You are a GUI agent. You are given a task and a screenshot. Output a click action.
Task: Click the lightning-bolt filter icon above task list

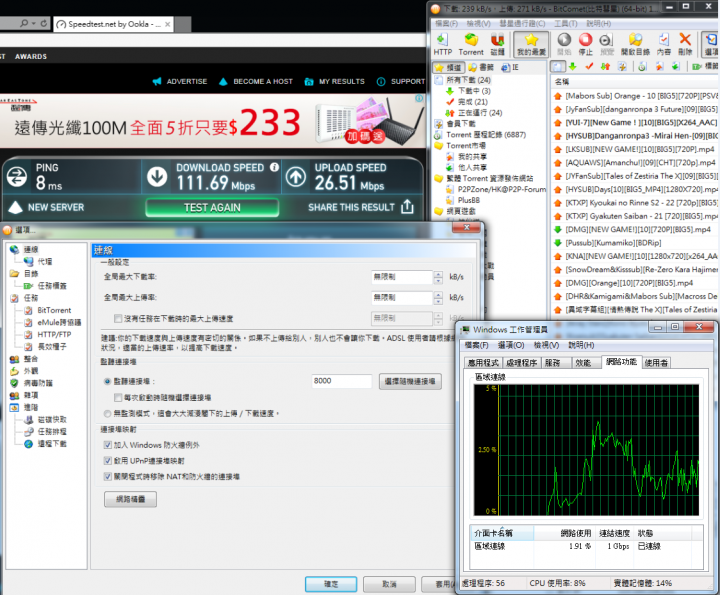click(x=622, y=67)
